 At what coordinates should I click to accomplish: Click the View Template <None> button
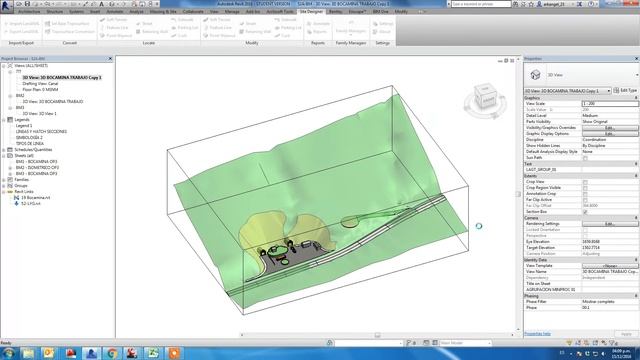coord(610,266)
